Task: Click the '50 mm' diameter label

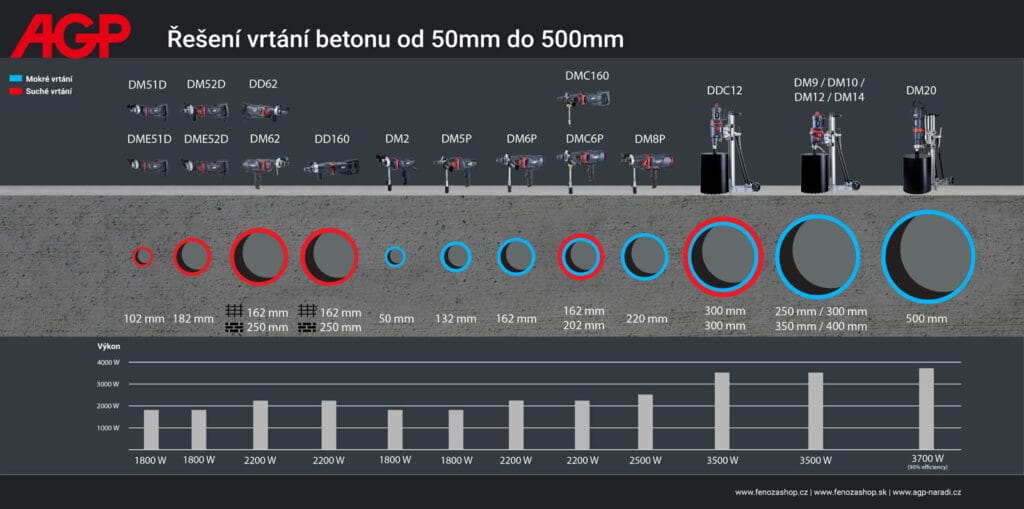Action: (x=396, y=319)
